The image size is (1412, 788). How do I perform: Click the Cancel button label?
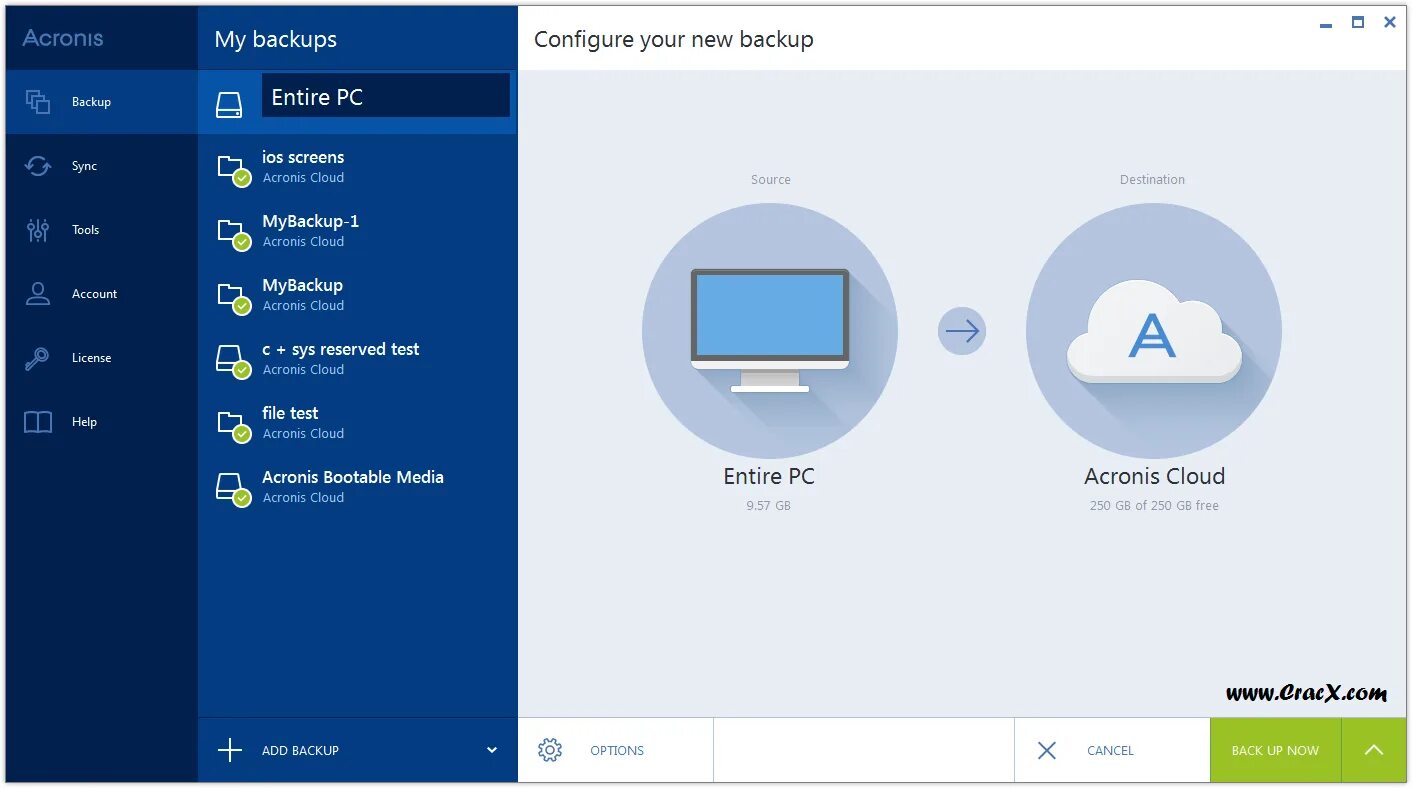point(1110,750)
